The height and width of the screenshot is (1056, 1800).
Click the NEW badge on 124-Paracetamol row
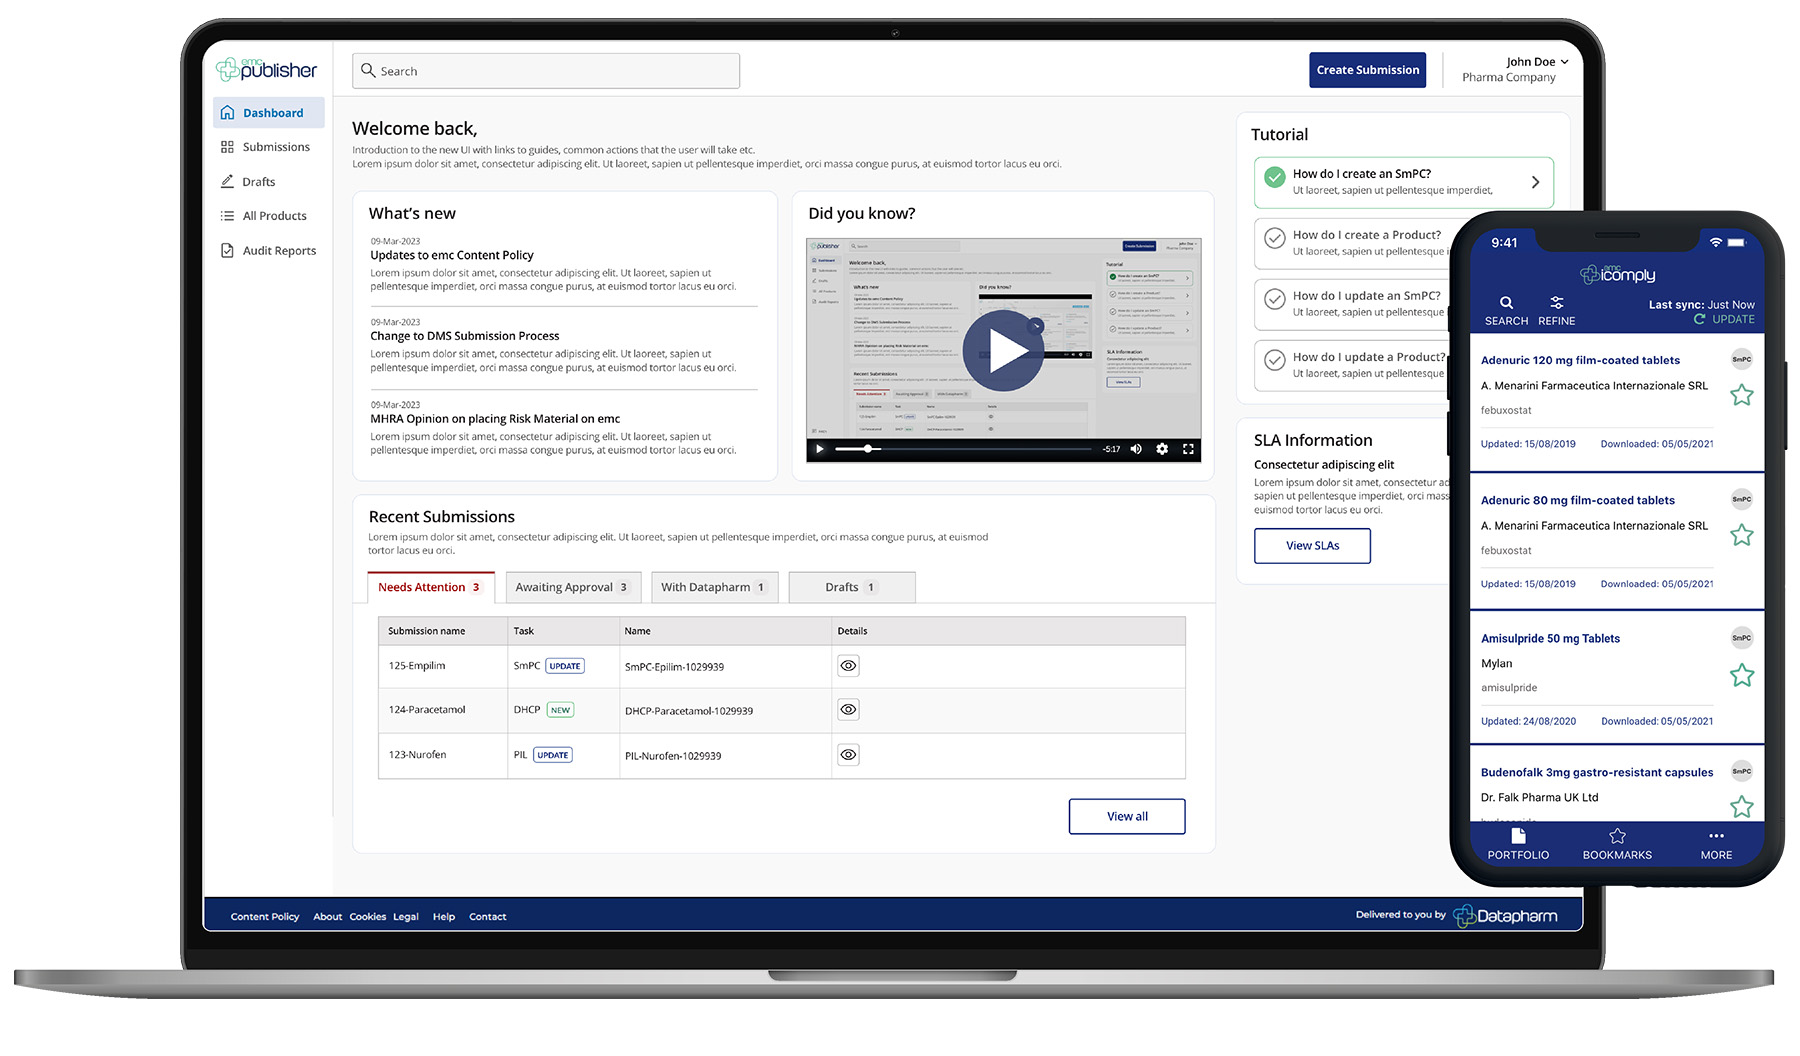click(560, 710)
